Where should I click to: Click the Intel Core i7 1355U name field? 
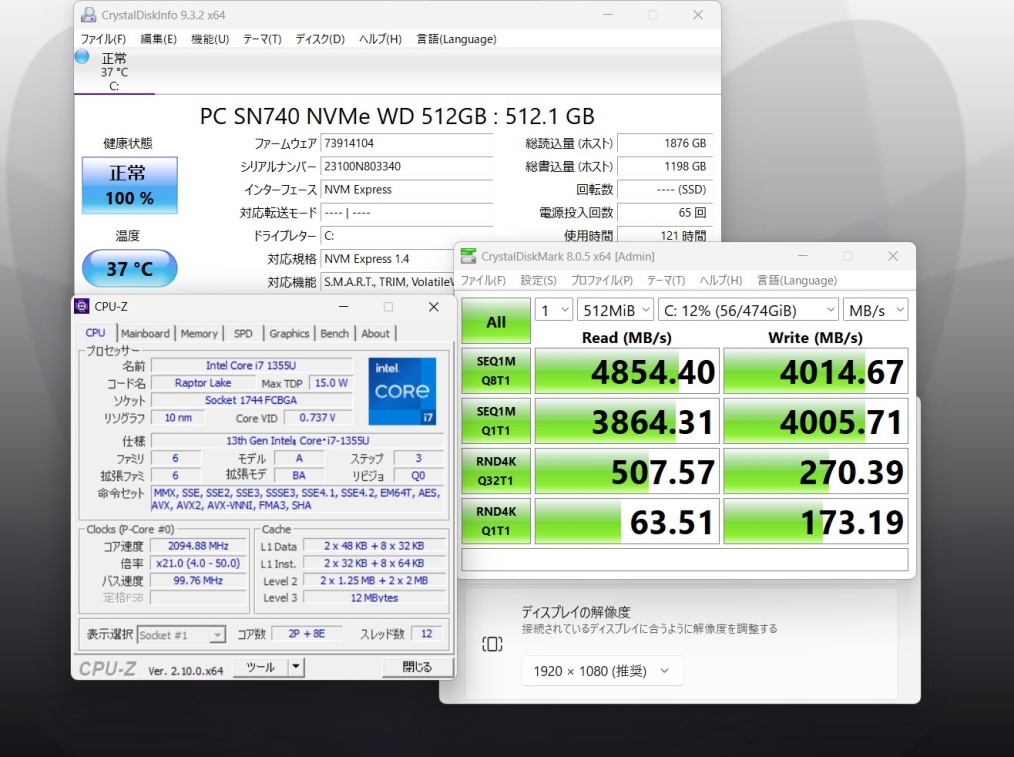[x=251, y=365]
